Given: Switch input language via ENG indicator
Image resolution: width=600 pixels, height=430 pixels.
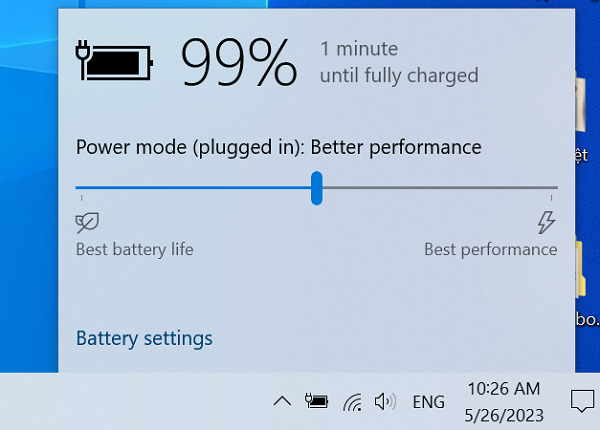Looking at the screenshot, I should [429, 402].
